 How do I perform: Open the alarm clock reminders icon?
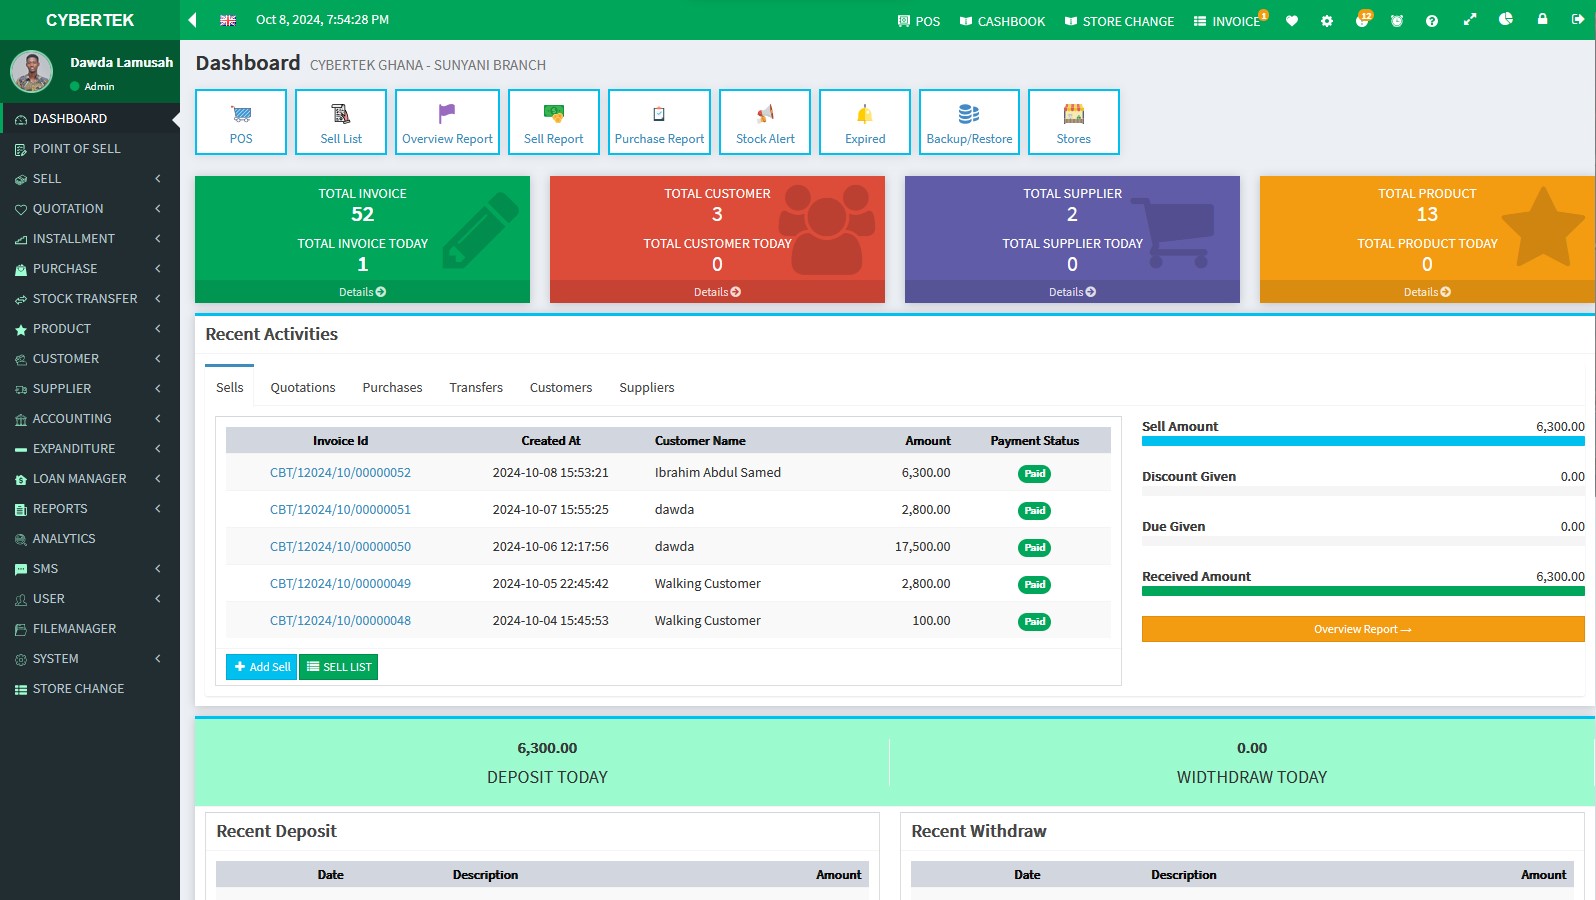(1397, 21)
